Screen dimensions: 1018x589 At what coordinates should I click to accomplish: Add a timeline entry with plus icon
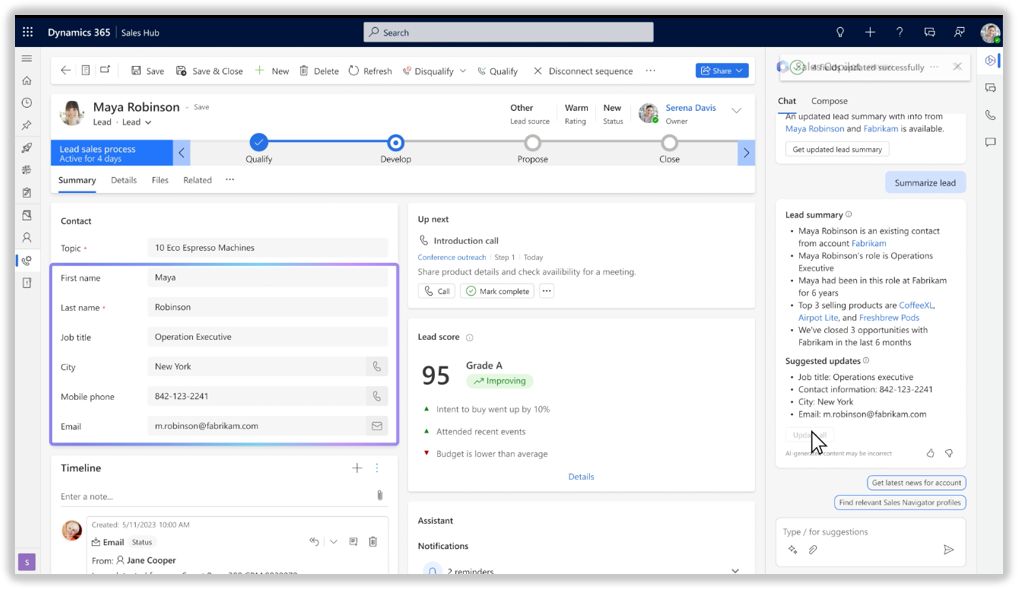pos(356,468)
